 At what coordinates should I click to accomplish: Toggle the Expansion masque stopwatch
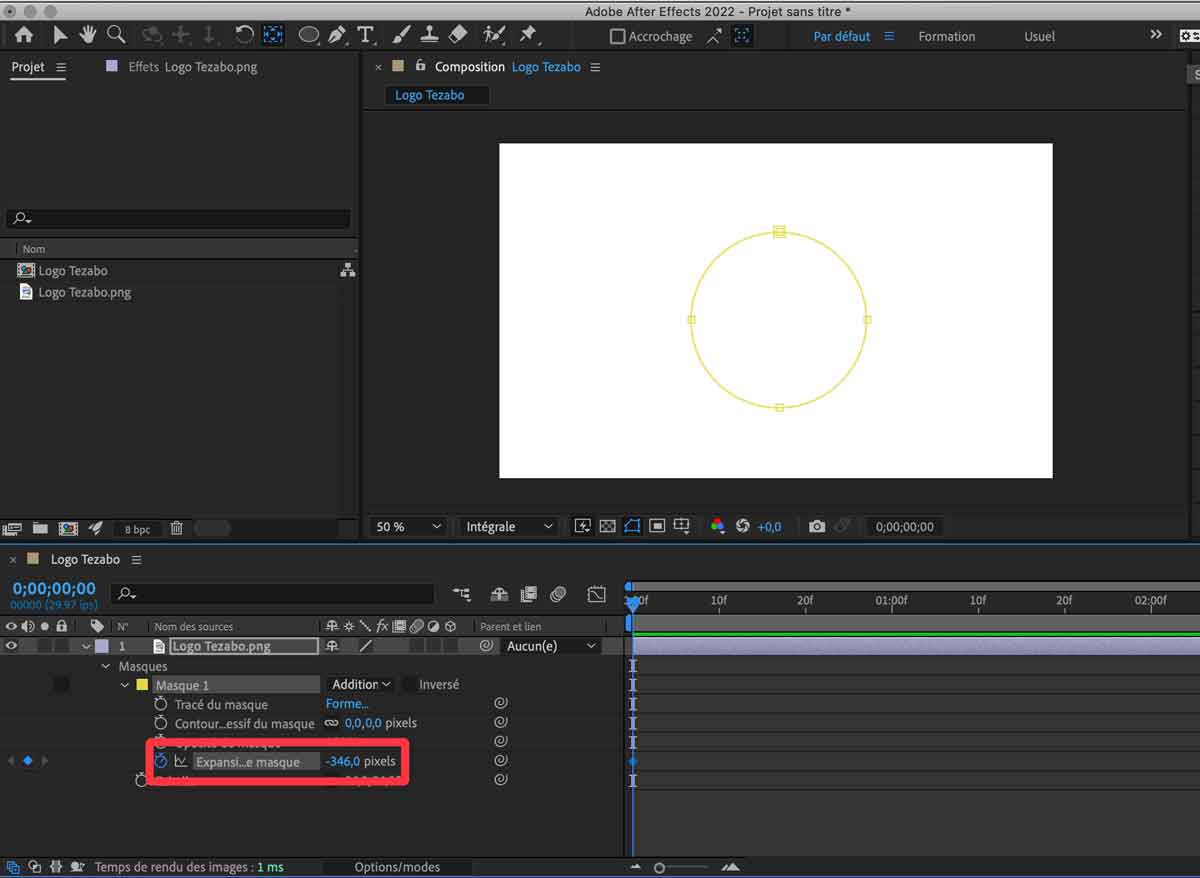click(x=161, y=762)
